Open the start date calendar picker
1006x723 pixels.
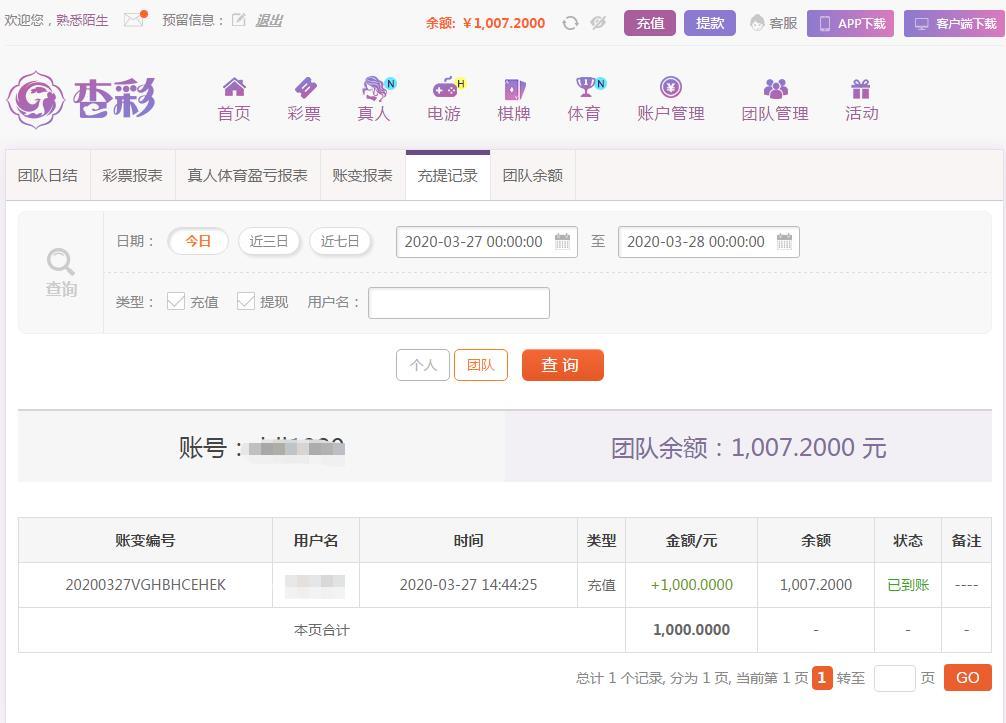click(563, 241)
